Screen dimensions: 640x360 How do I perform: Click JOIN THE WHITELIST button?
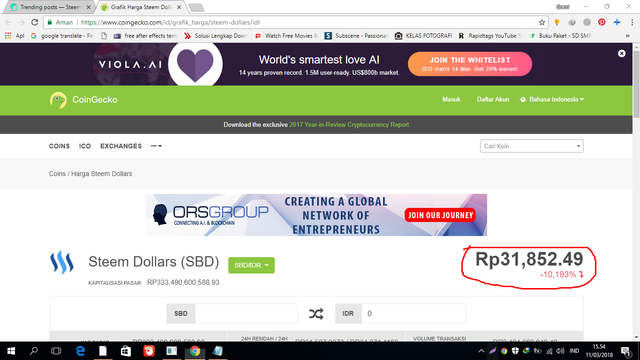(470, 64)
